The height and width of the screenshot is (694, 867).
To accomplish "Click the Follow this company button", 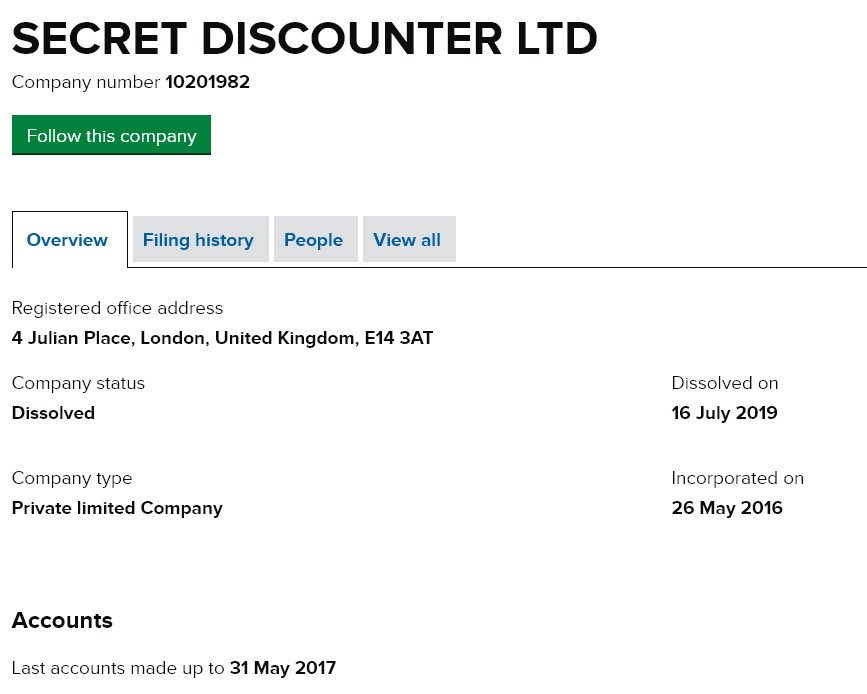I will tap(111, 136).
